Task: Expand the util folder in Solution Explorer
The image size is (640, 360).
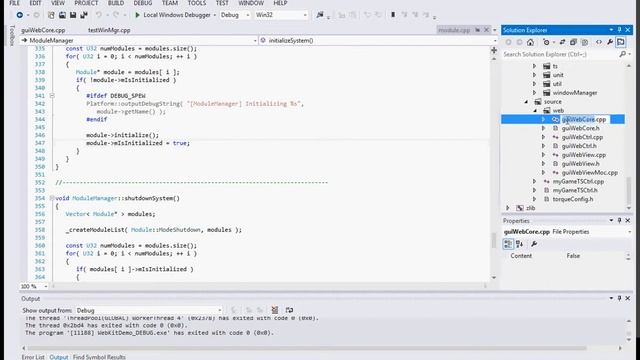Action: [x=534, y=84]
